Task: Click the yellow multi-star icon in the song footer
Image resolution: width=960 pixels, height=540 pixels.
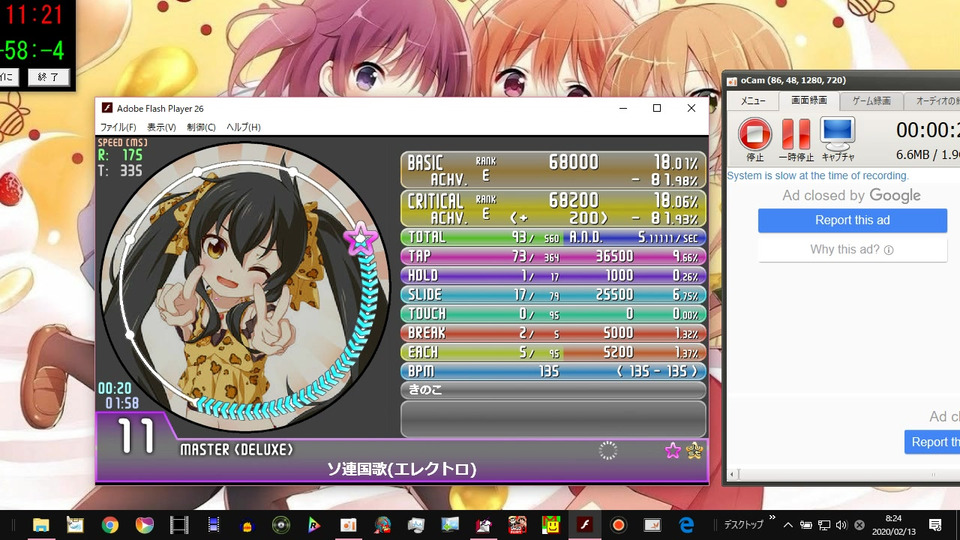Action: click(694, 451)
